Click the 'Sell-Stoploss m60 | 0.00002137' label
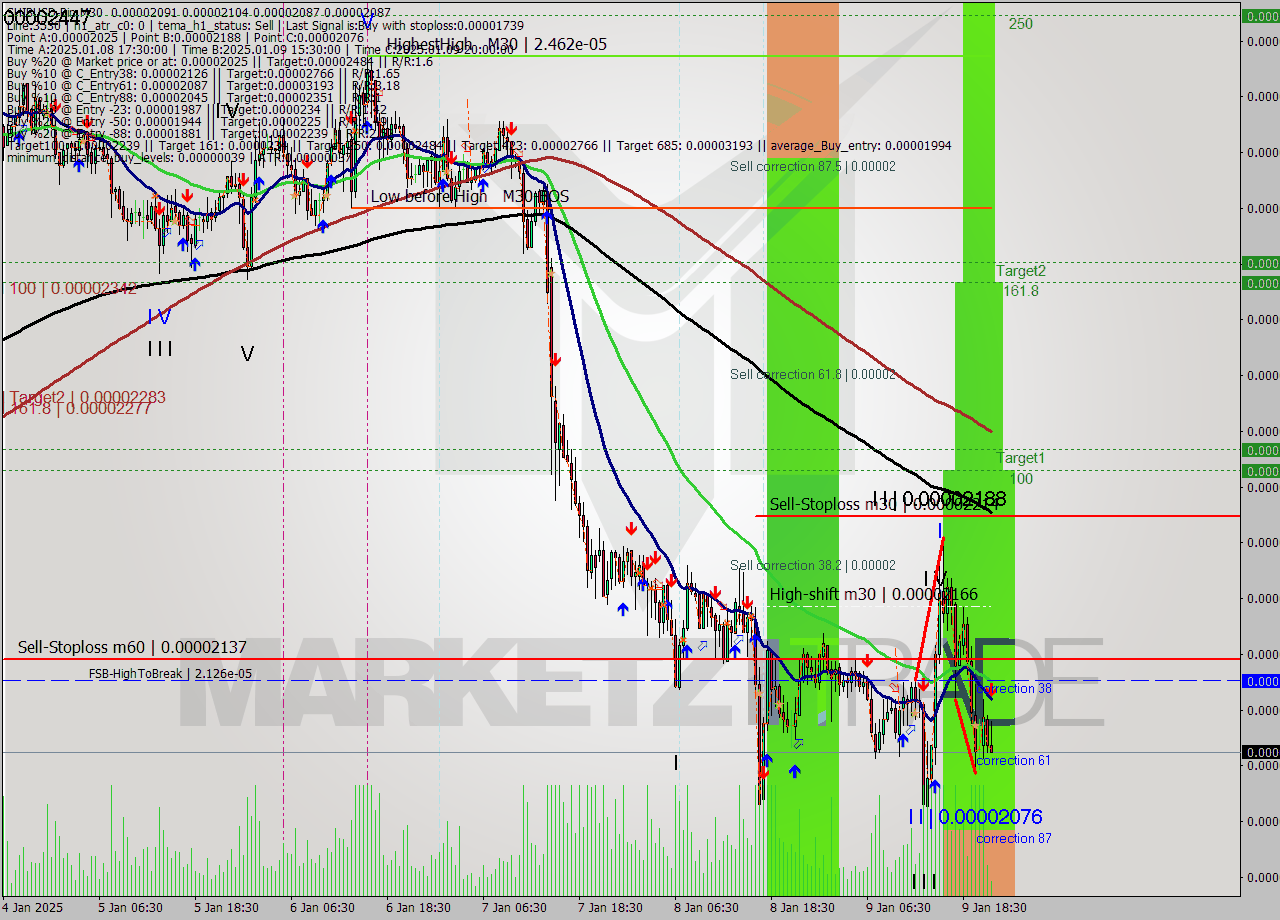1280x920 pixels. click(x=131, y=647)
